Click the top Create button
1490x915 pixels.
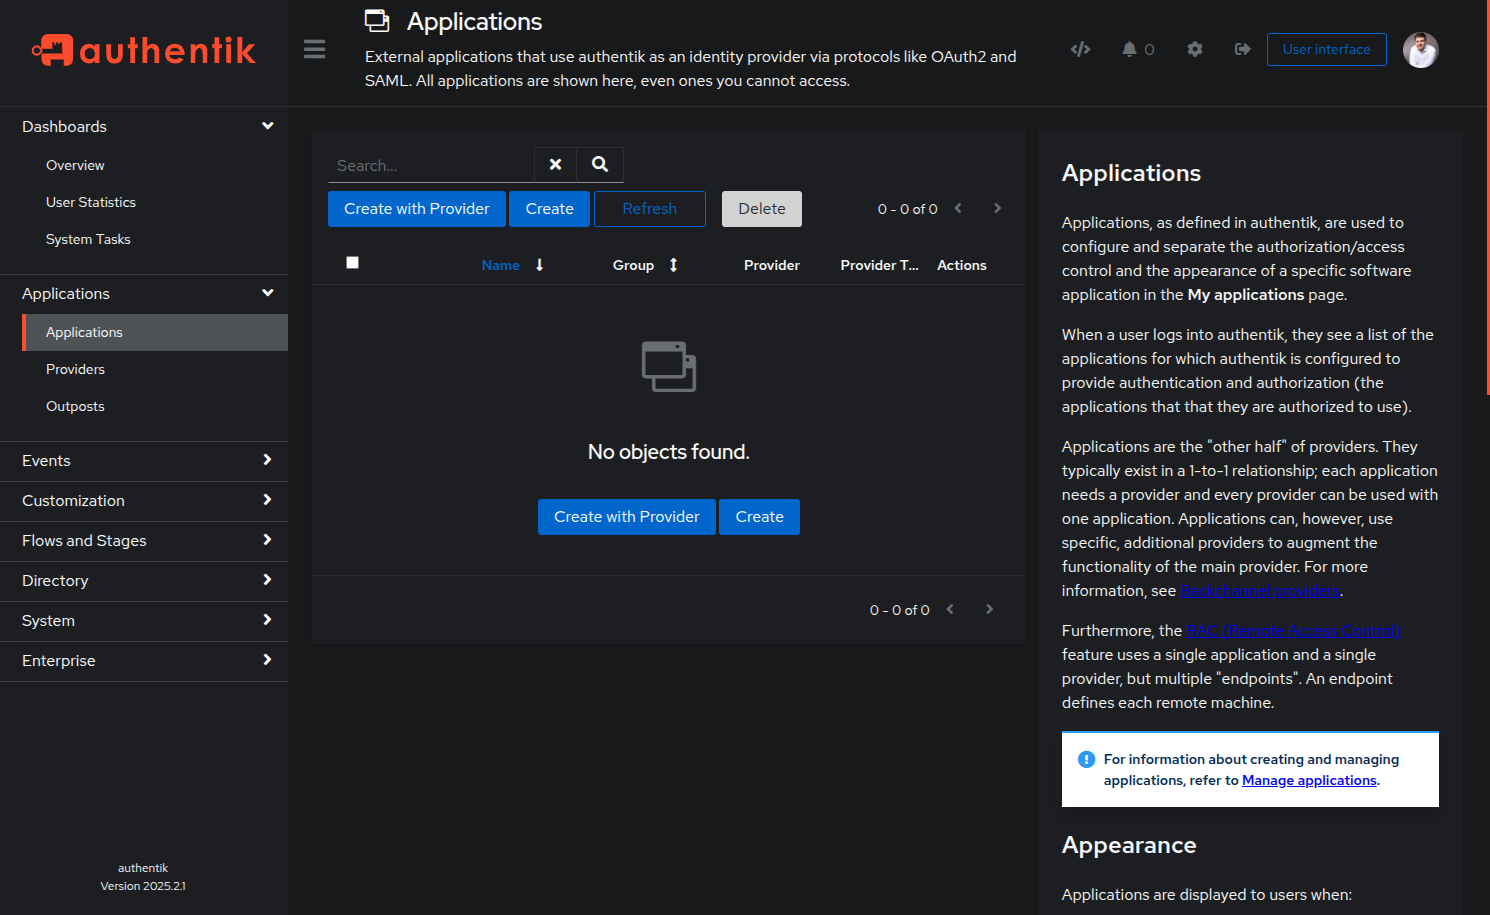pyautogui.click(x=550, y=209)
